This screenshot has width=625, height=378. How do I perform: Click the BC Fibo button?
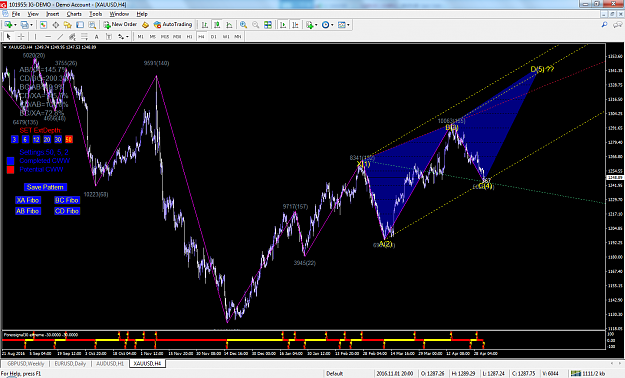tap(67, 200)
